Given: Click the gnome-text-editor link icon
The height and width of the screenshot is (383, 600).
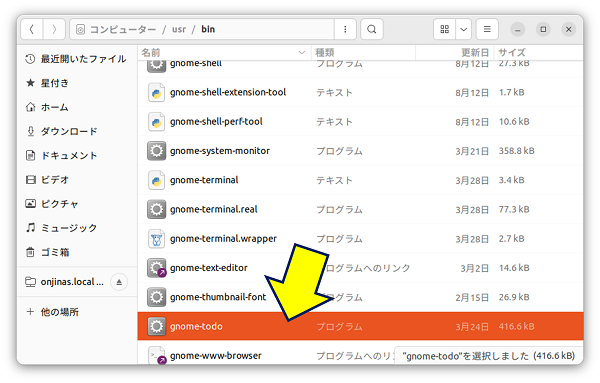Looking at the screenshot, I should pos(157,268).
